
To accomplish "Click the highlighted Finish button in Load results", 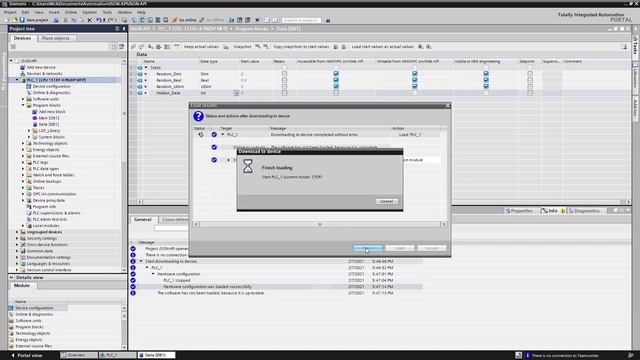I will click(x=368, y=248).
